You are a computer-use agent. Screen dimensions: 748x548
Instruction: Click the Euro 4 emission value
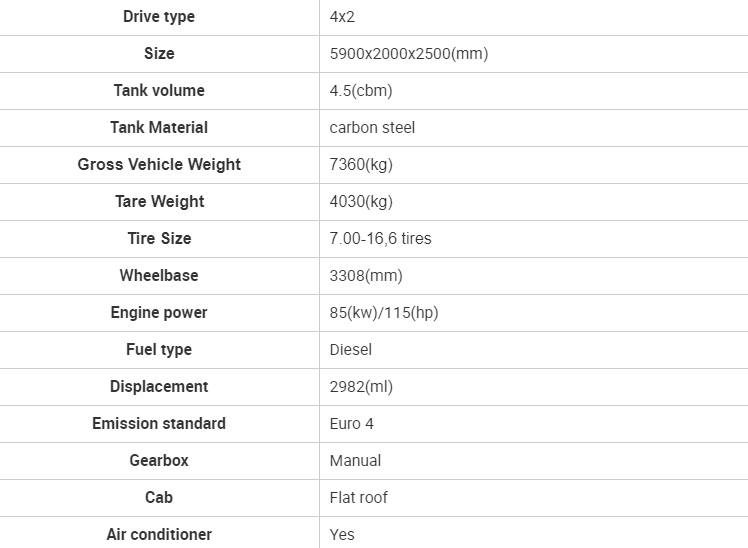[352, 424]
